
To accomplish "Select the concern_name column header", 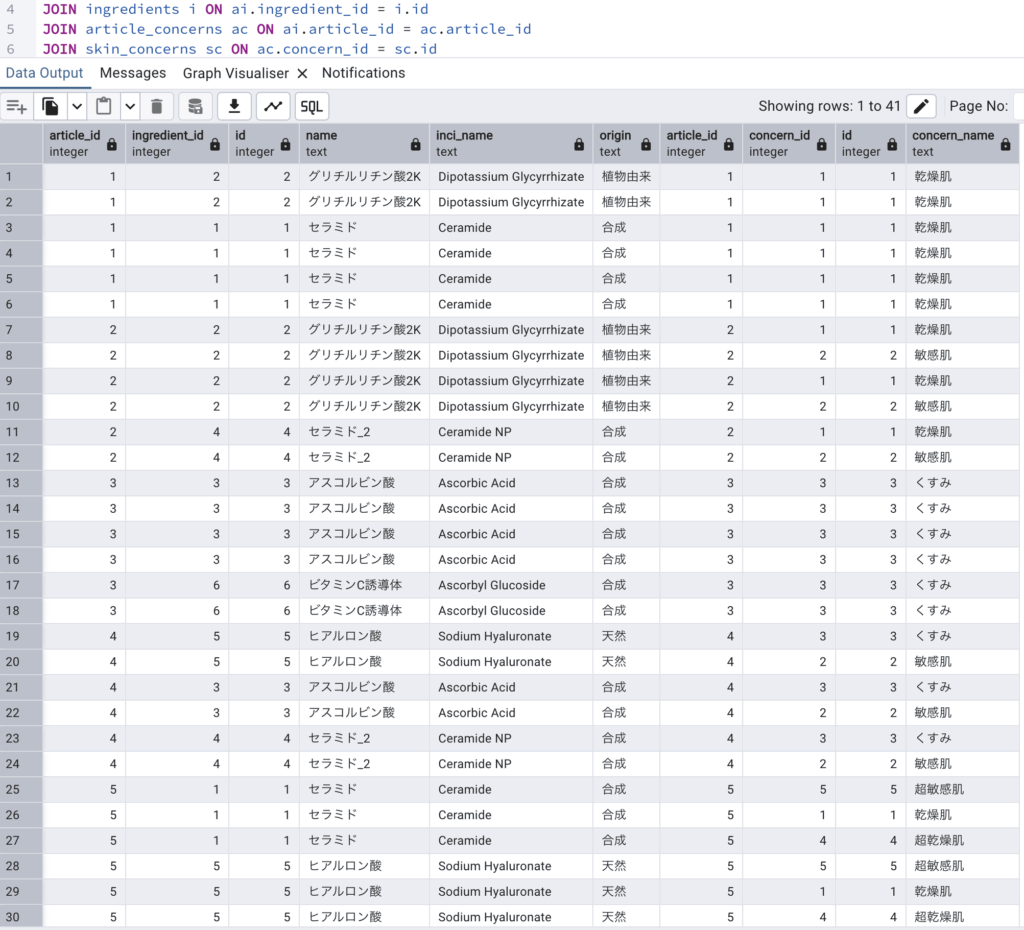I will pyautogui.click(x=963, y=144).
